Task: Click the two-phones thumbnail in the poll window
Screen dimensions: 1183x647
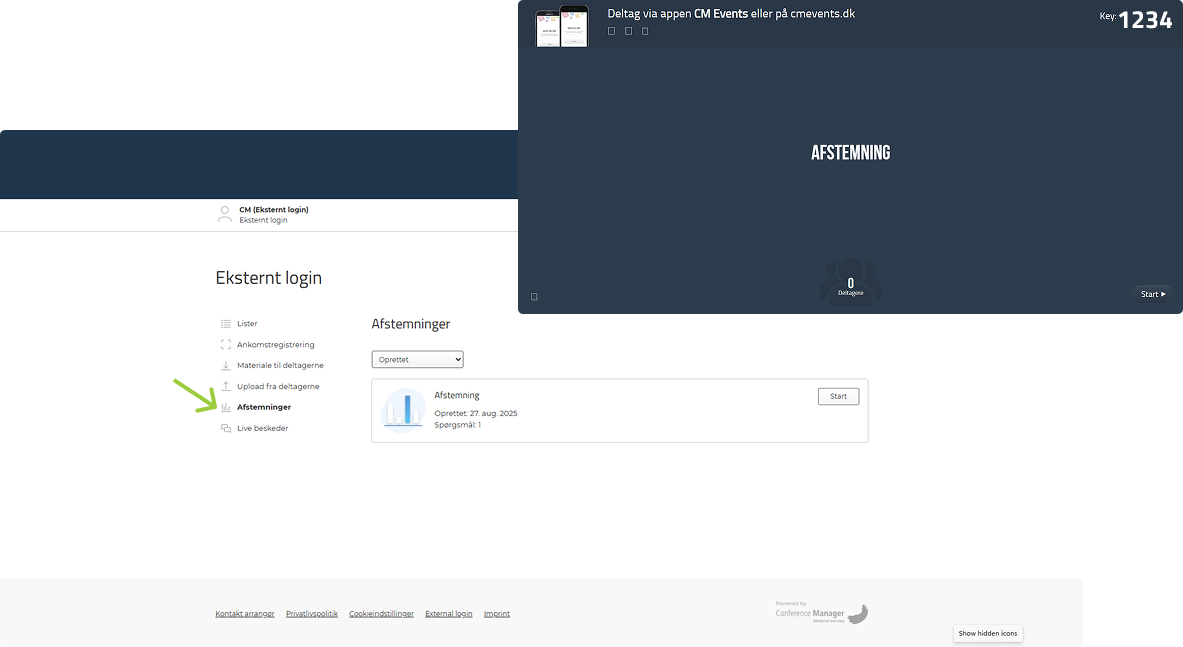Action: coord(562,26)
